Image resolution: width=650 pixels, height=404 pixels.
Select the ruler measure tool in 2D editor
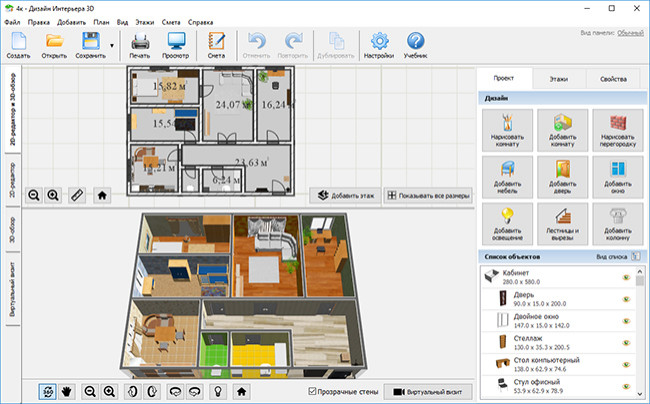coord(76,195)
